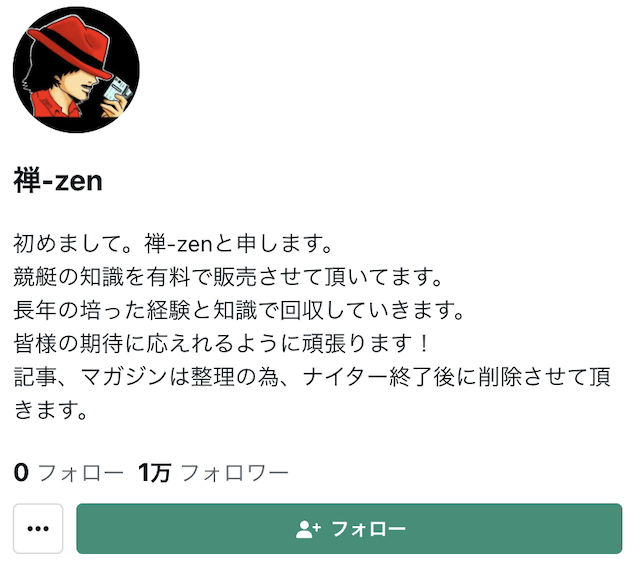Viewport: 640px width, 562px height.
Task: Click the red hat in the avatar
Action: tap(70, 45)
